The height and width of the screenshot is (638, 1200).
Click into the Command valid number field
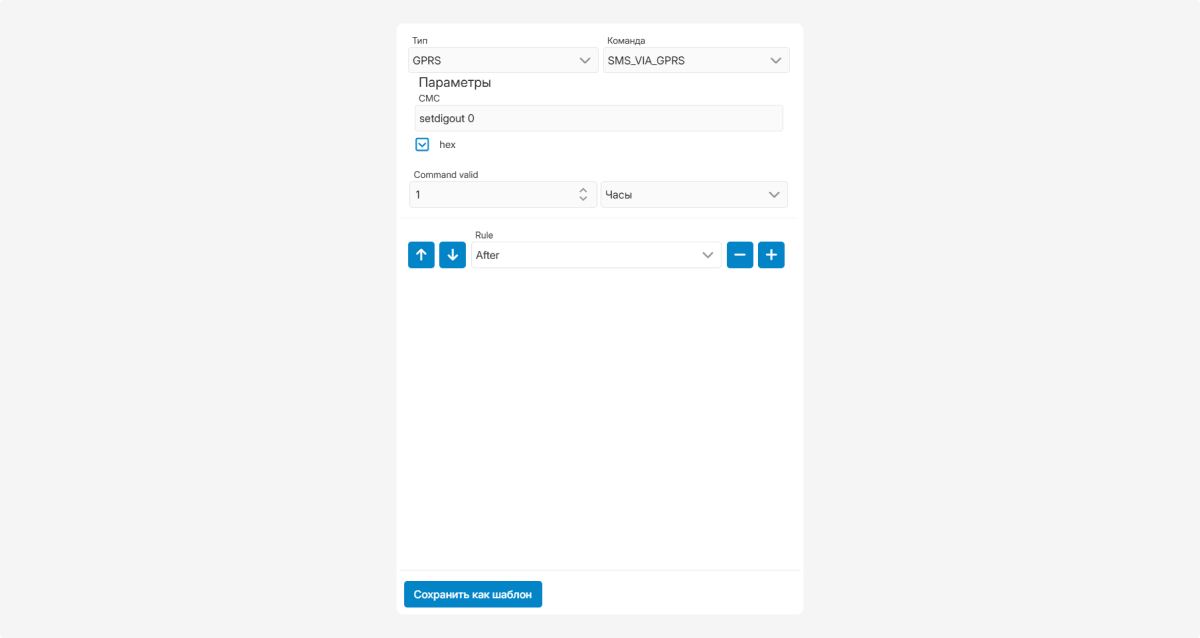click(490, 195)
